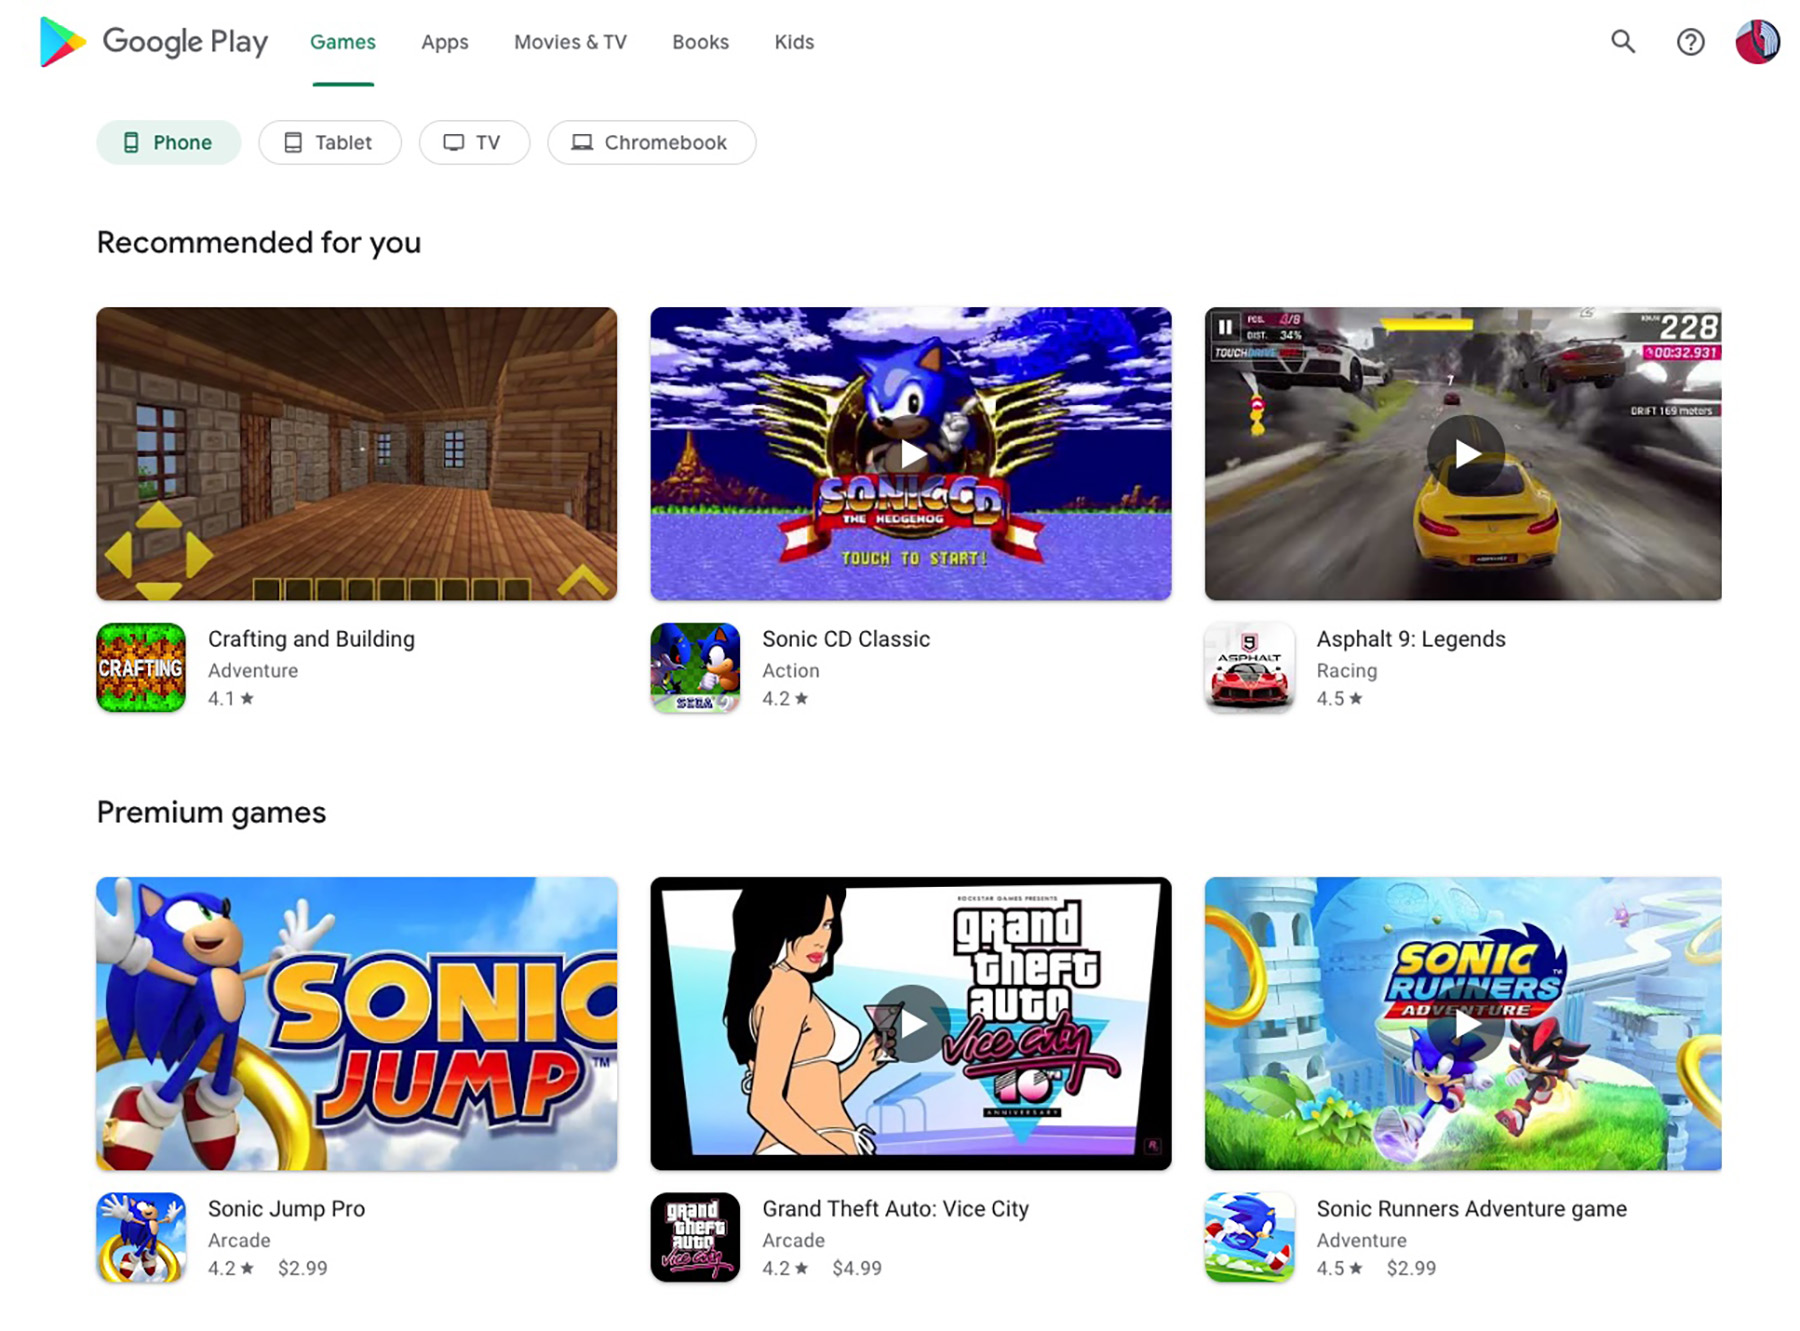Image resolution: width=1800 pixels, height=1331 pixels.
Task: Select the Chromebook device filter
Action: pos(651,143)
